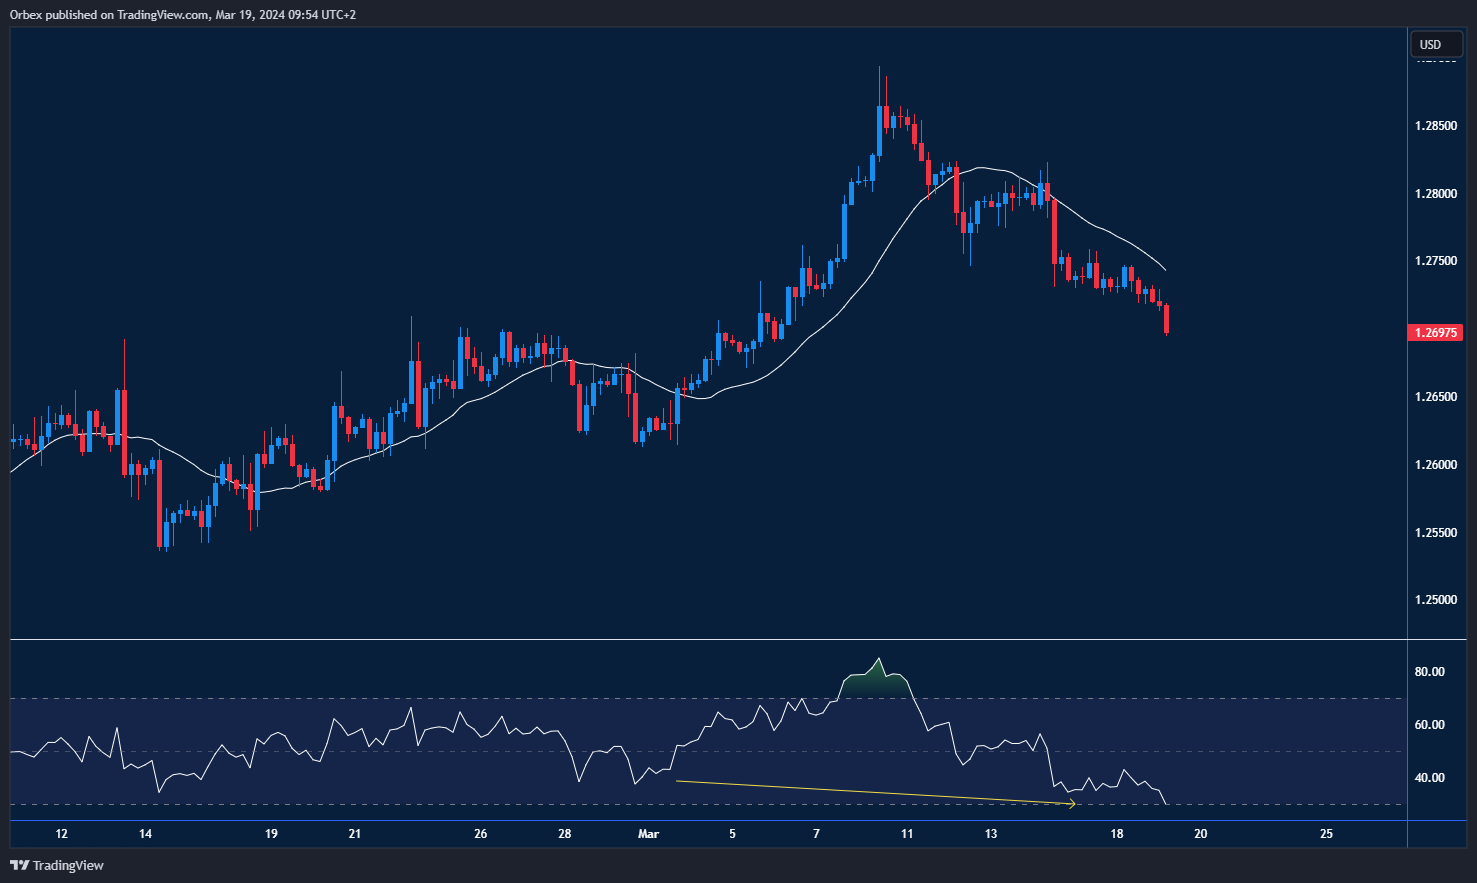Click the 80.00 level on the RSI scale
This screenshot has height=883, width=1477.
point(1429,672)
